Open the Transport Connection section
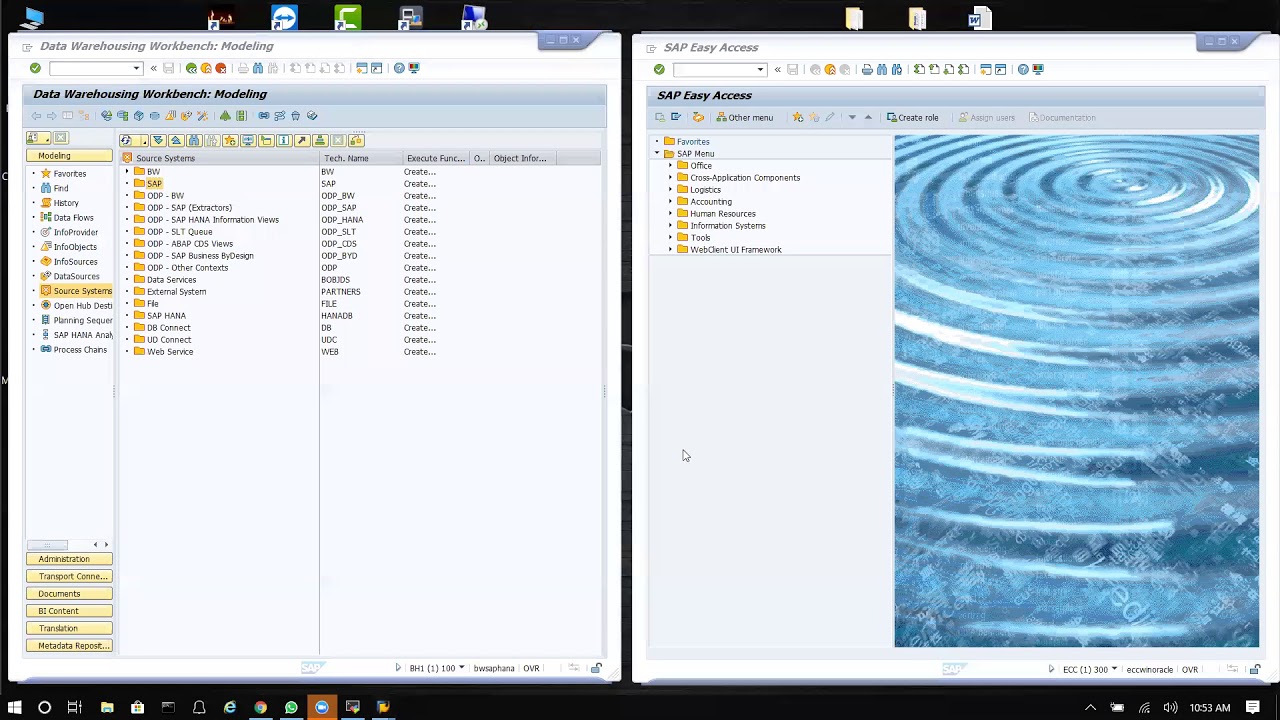The image size is (1280, 720). [x=69, y=576]
